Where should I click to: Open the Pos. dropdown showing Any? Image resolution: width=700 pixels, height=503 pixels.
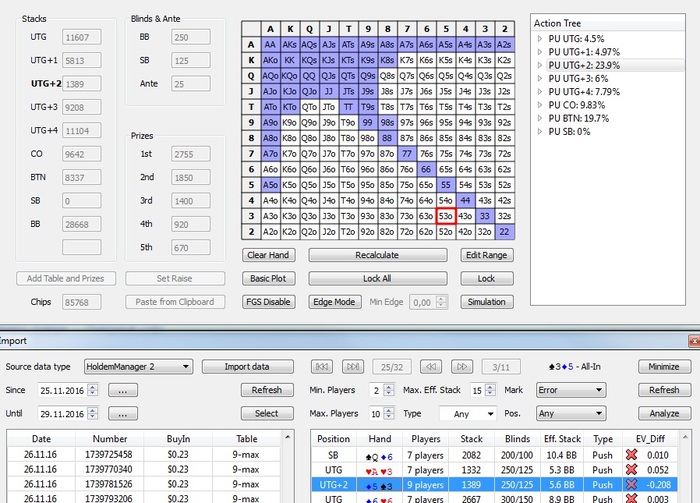click(x=571, y=413)
